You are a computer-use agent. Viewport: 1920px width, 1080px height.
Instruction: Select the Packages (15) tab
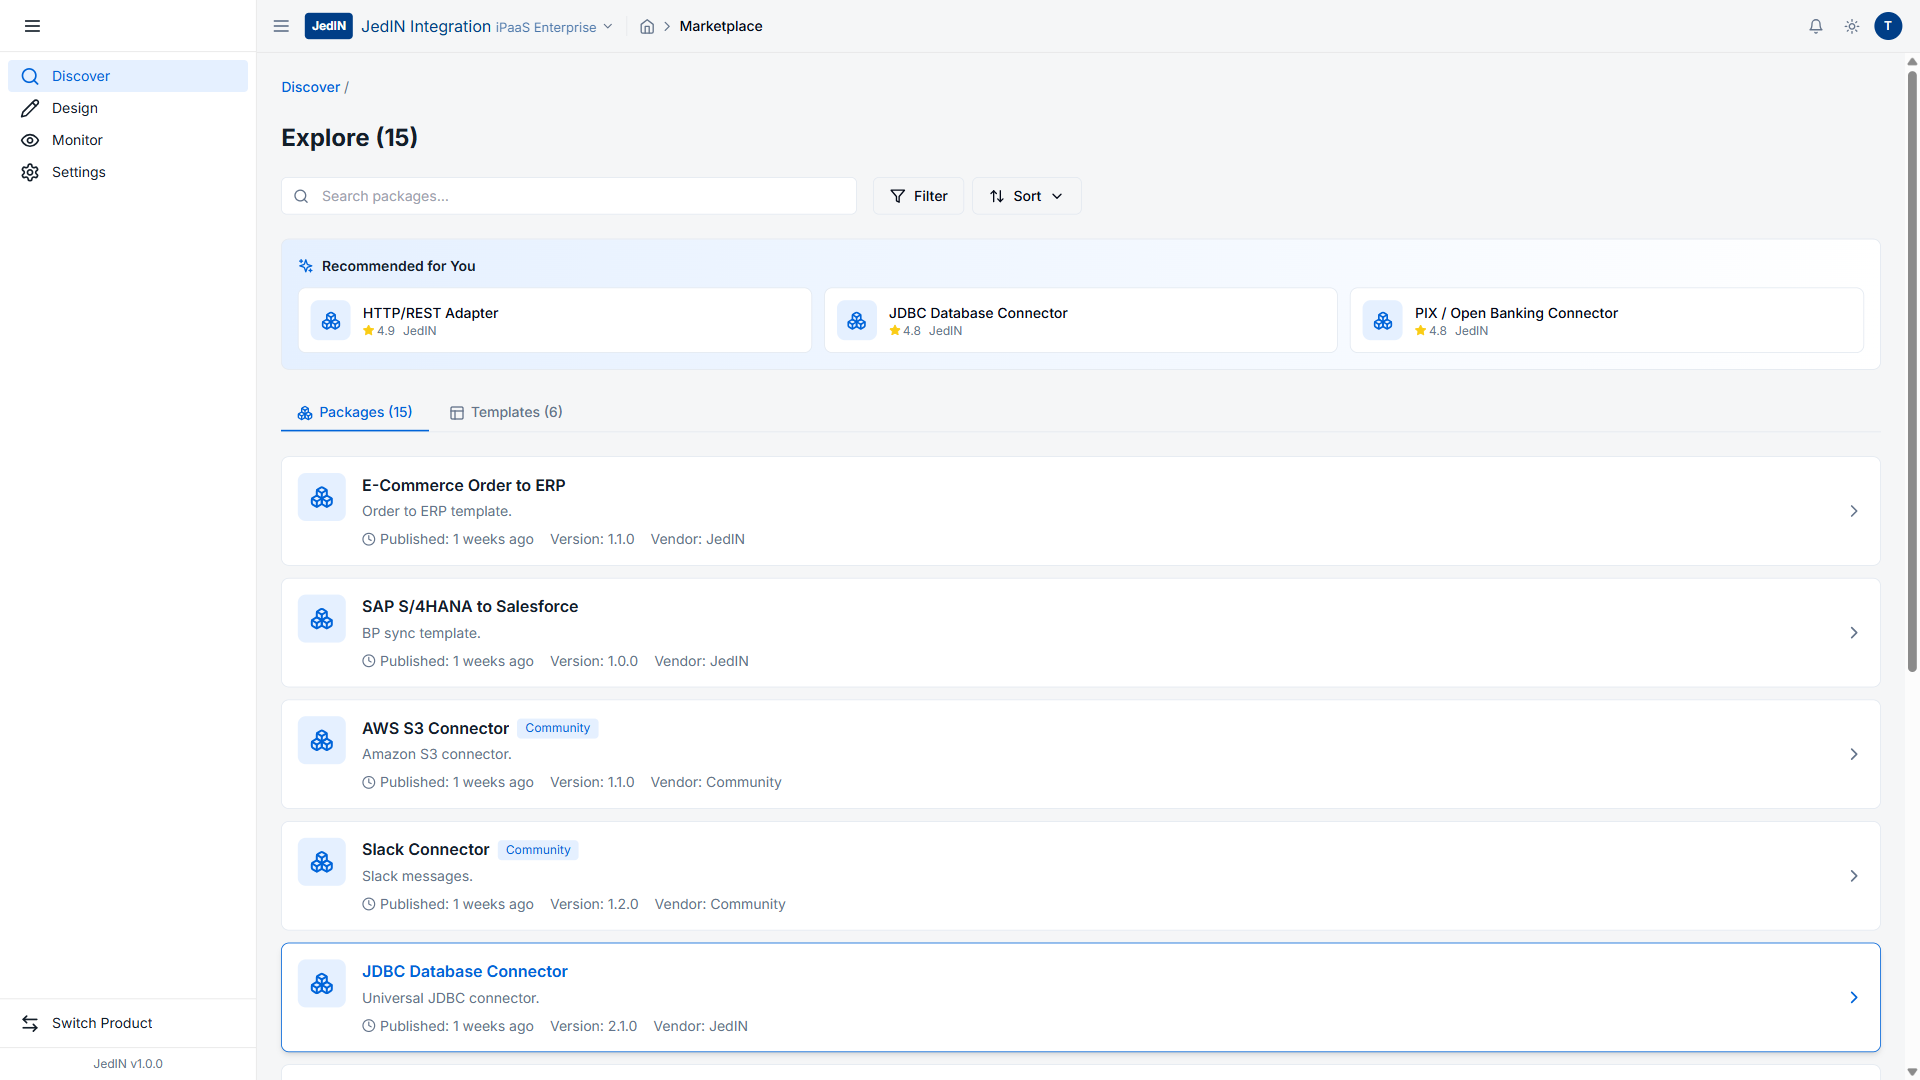355,412
